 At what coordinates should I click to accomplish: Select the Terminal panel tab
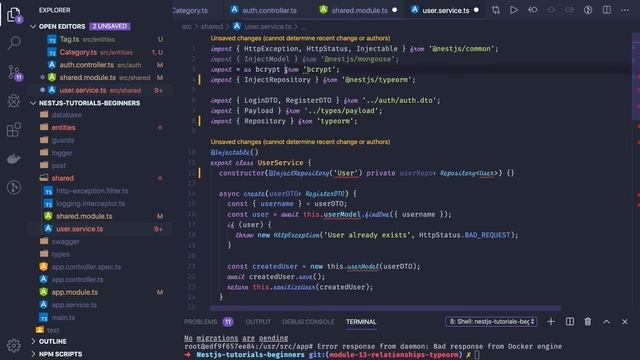(361, 322)
